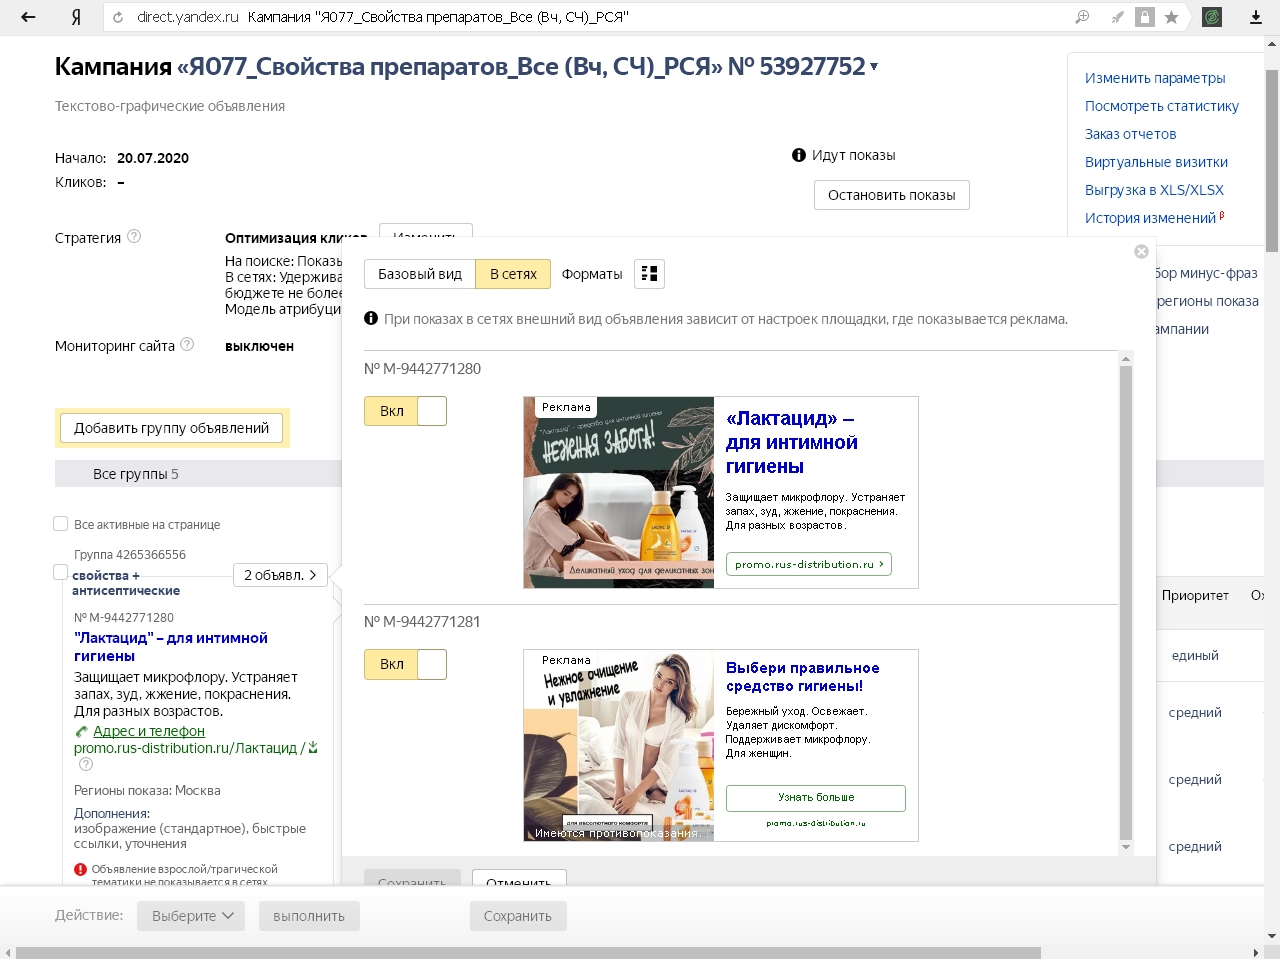This screenshot has height=959, width=1280.
Task: Click info icon in networks notice
Action: click(371, 319)
